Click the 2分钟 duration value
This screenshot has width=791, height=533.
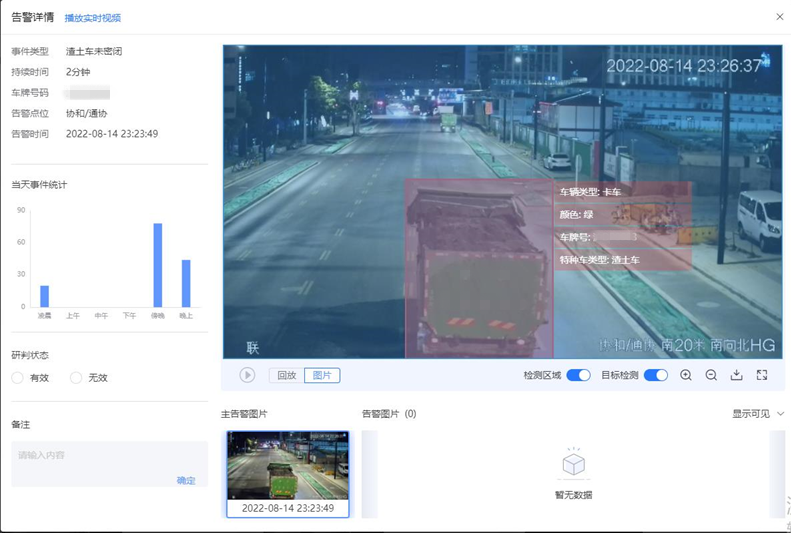click(78, 72)
